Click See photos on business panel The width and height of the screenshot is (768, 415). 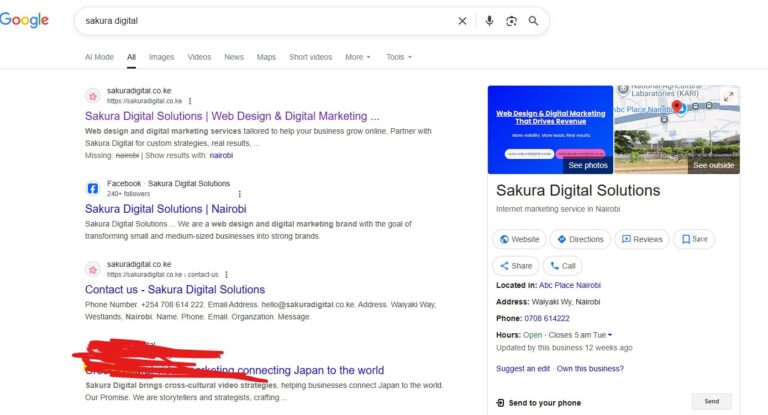588,166
